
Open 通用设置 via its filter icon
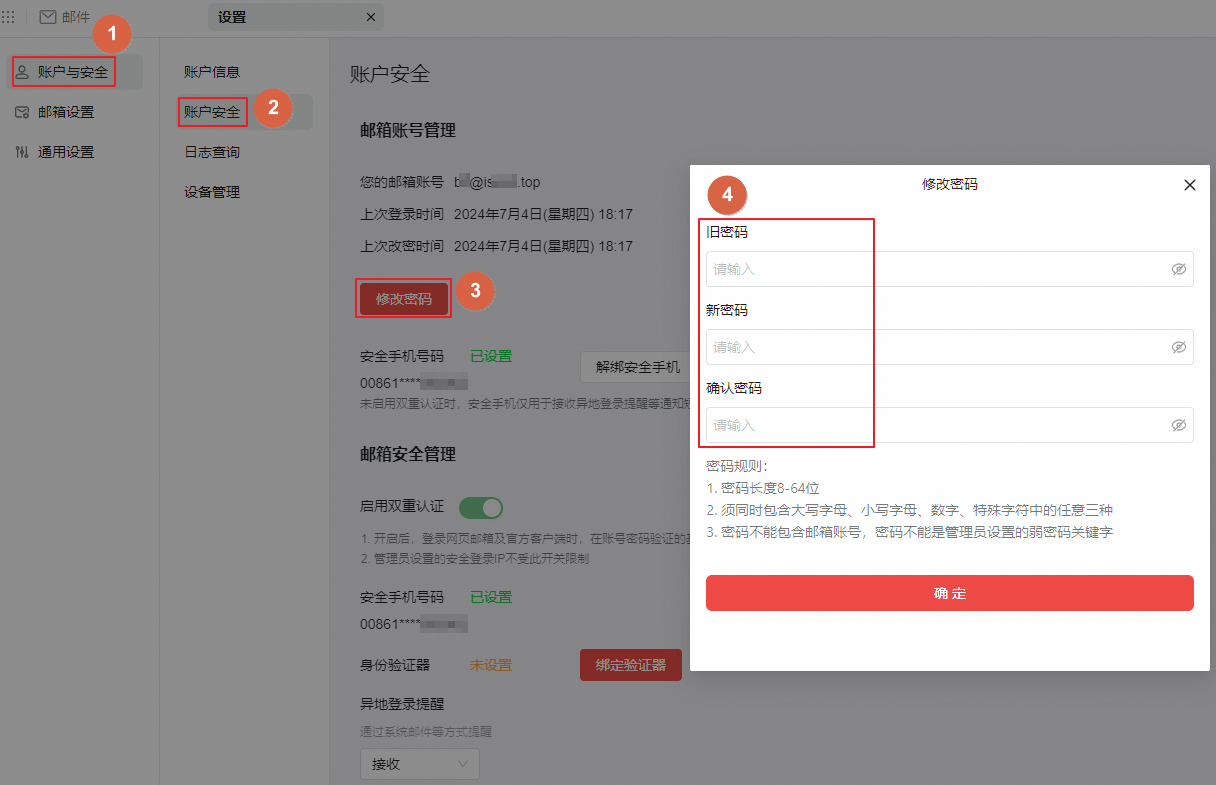[22, 151]
